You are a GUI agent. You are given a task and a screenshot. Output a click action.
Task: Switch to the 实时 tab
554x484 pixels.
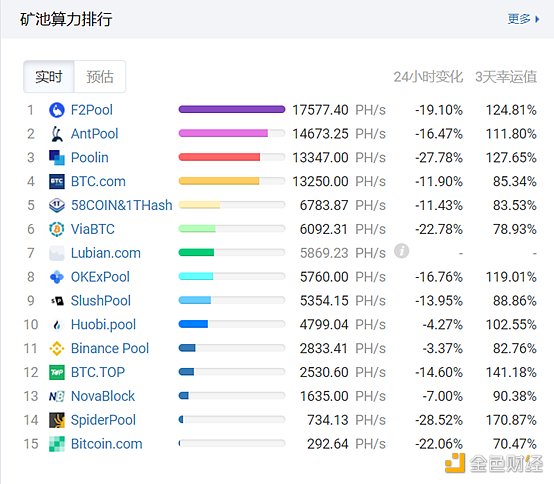pyautogui.click(x=49, y=77)
